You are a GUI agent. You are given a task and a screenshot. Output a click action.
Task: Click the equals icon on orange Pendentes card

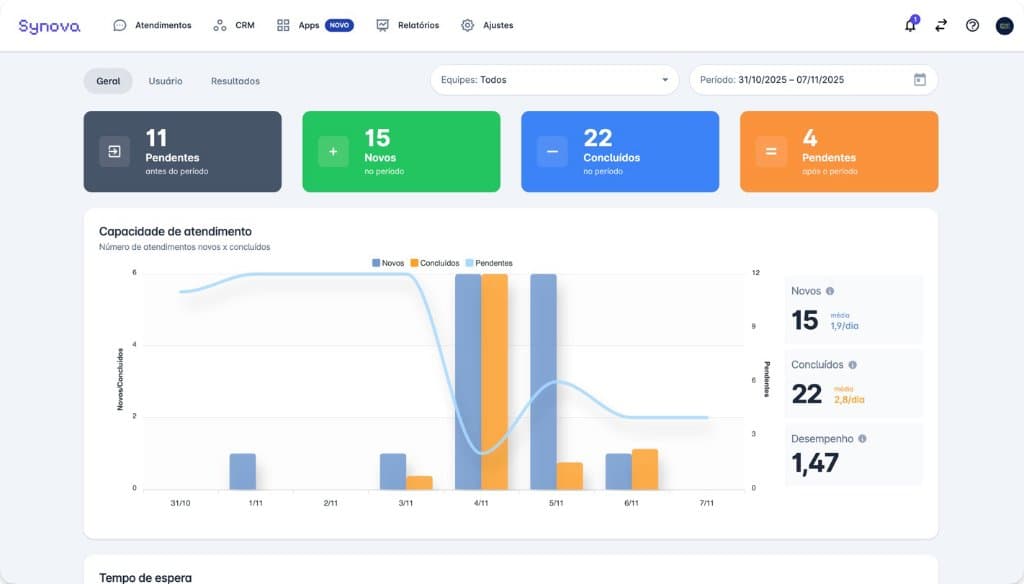pos(771,152)
